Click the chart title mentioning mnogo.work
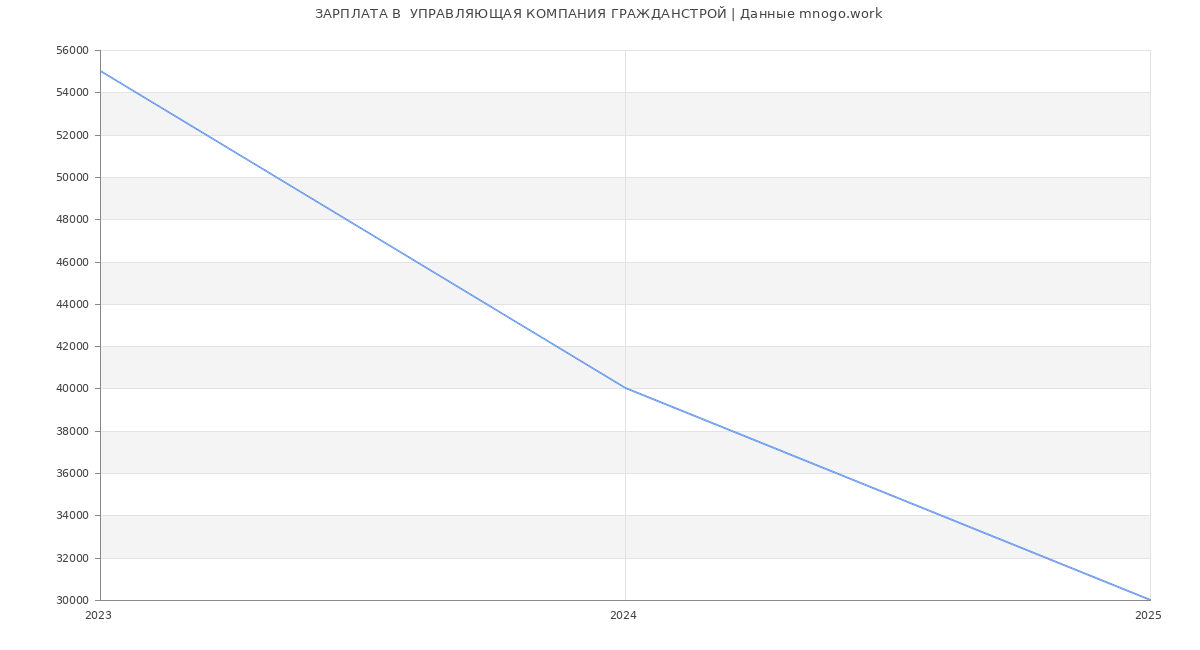 coord(598,14)
